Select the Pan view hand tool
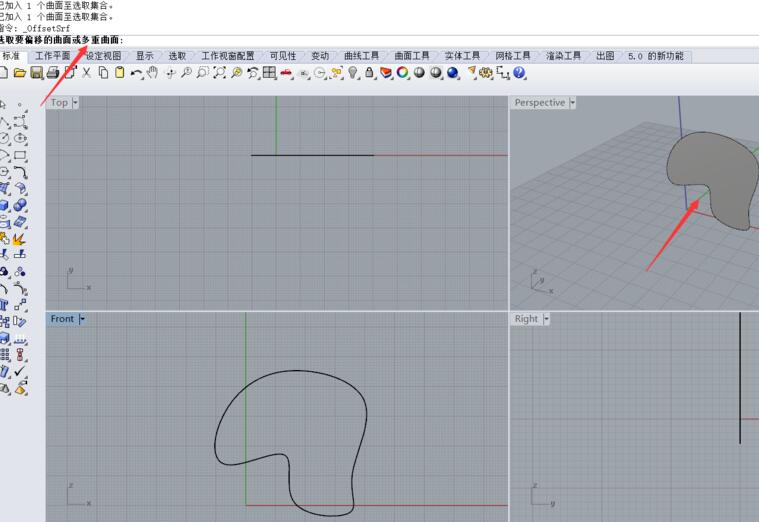759x522 pixels. coord(153,73)
